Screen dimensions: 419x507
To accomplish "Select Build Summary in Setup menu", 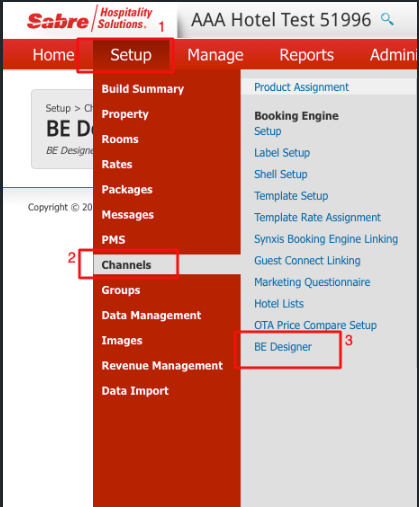I will [x=143, y=89].
